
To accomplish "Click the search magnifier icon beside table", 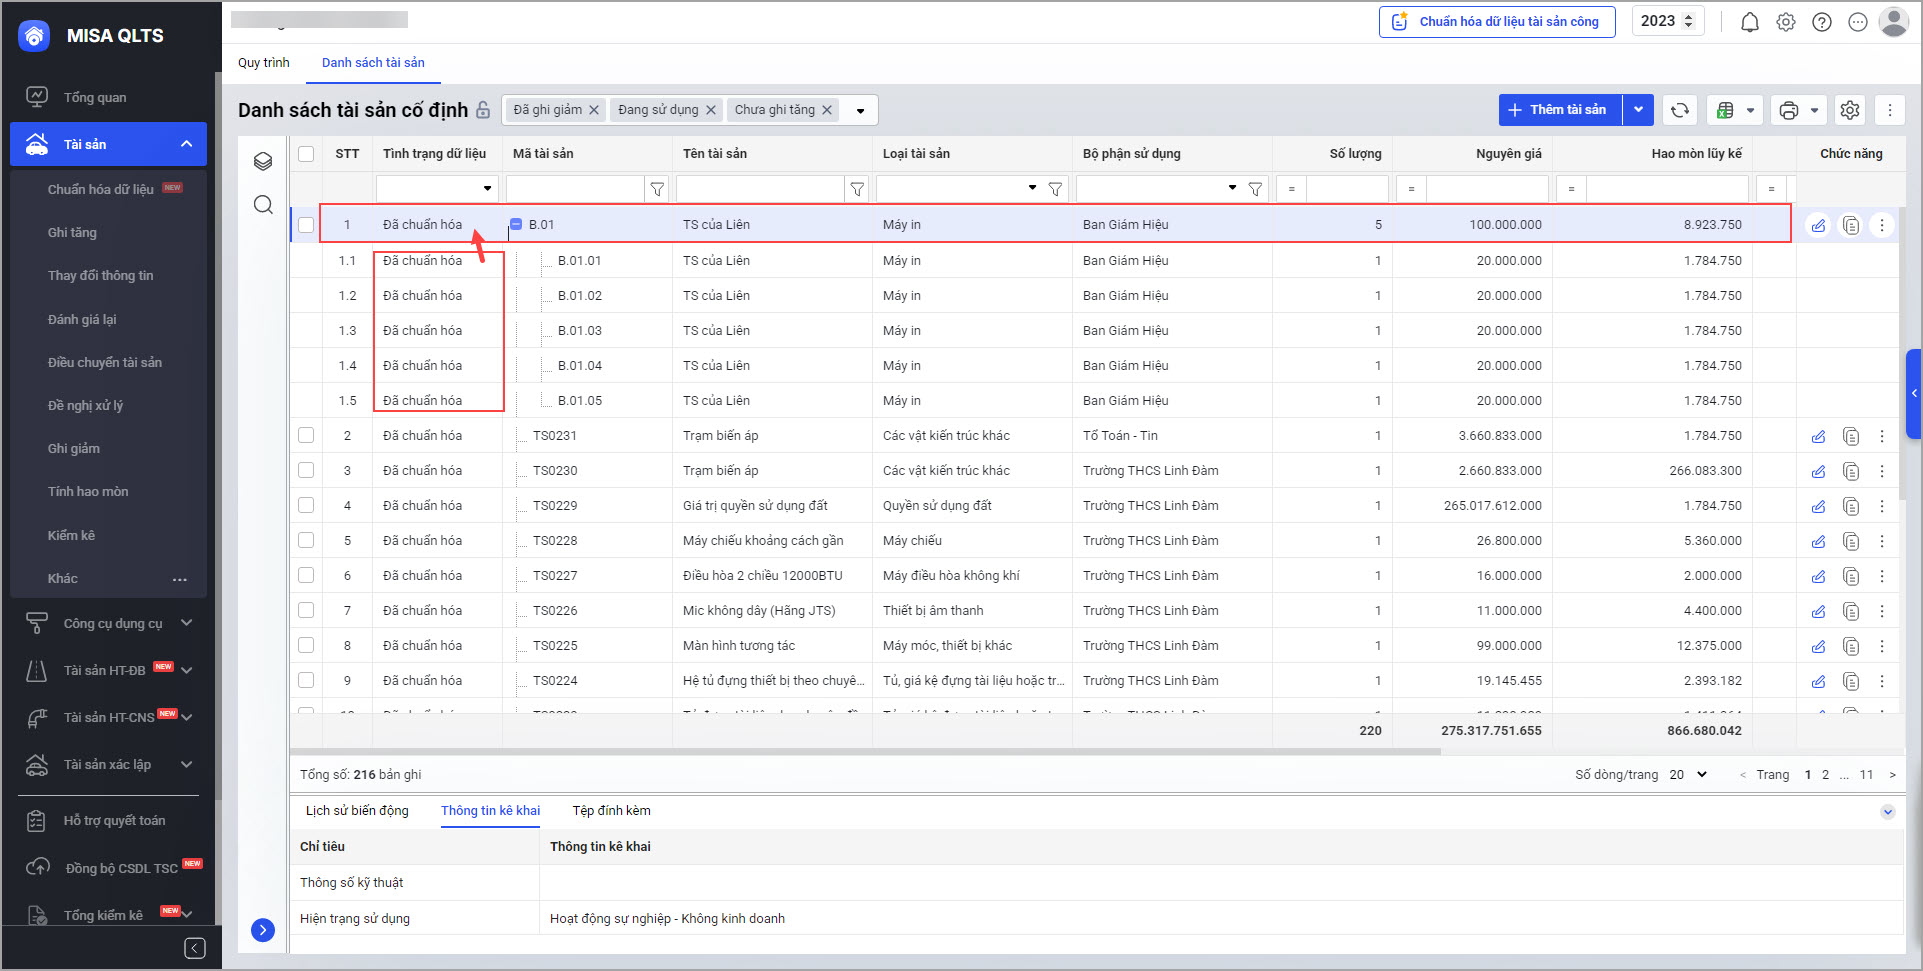I will 263,205.
